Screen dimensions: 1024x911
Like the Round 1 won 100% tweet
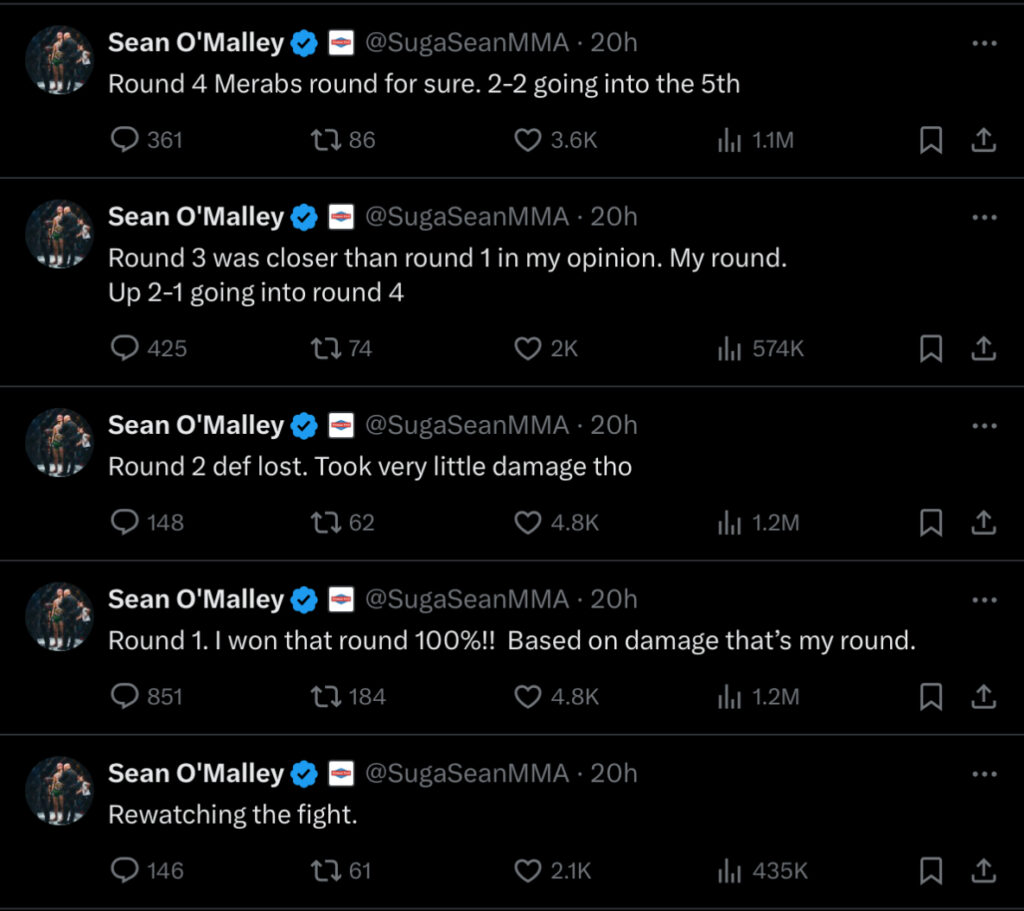[x=556, y=697]
